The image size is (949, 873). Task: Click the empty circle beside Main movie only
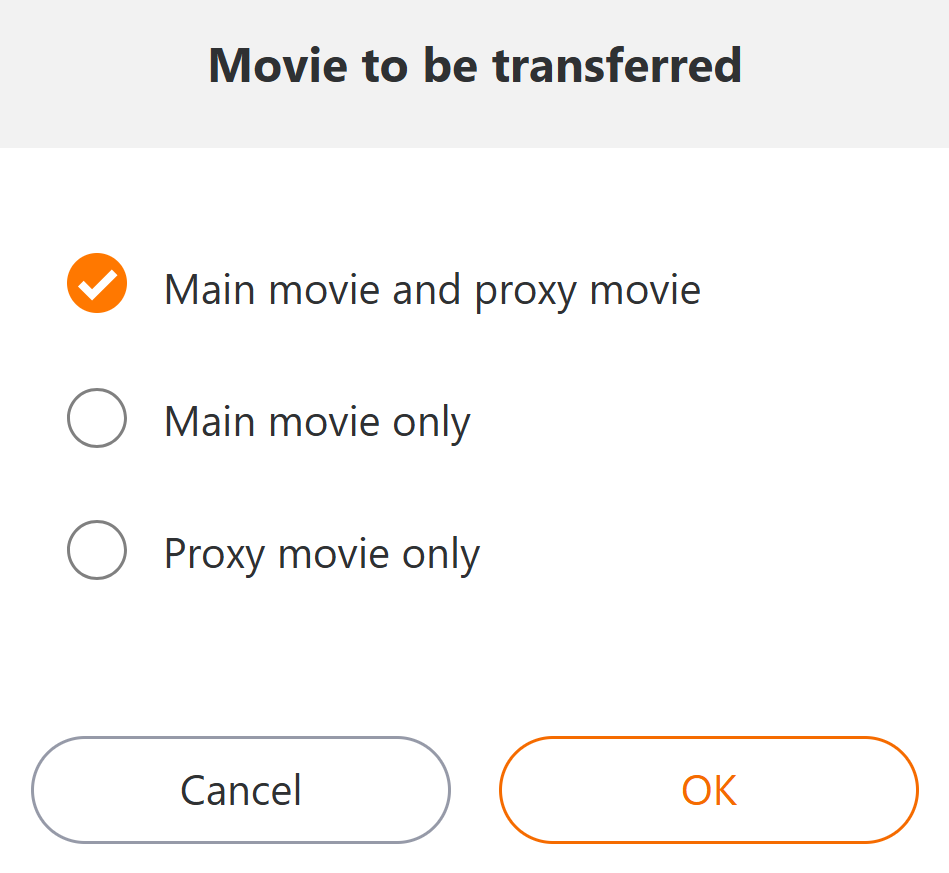point(97,417)
